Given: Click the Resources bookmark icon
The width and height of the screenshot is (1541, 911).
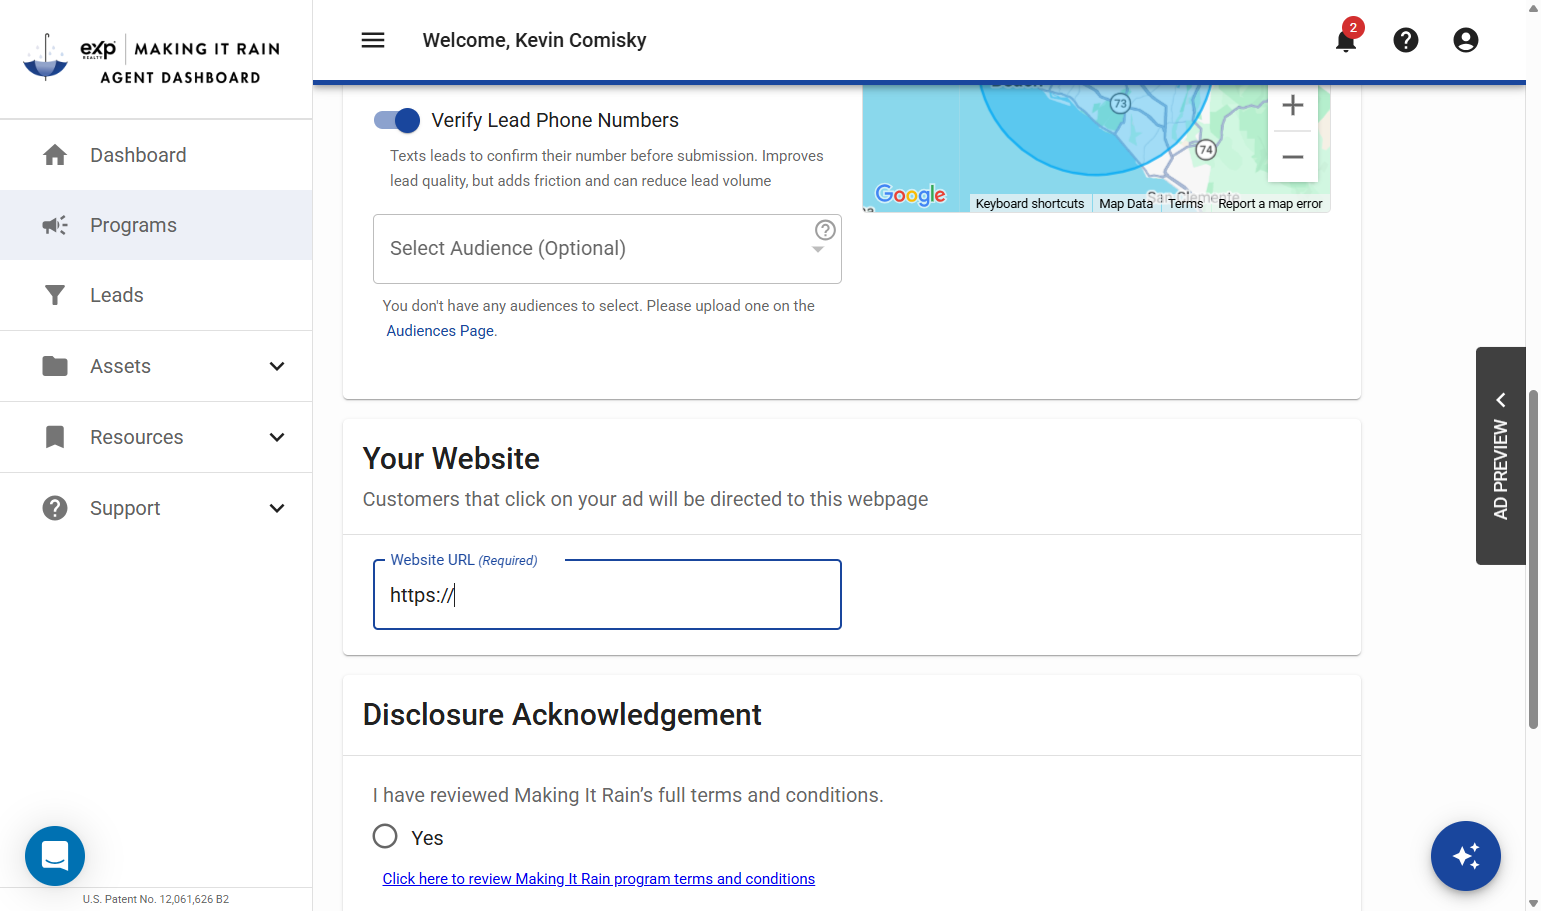Looking at the screenshot, I should click(55, 437).
